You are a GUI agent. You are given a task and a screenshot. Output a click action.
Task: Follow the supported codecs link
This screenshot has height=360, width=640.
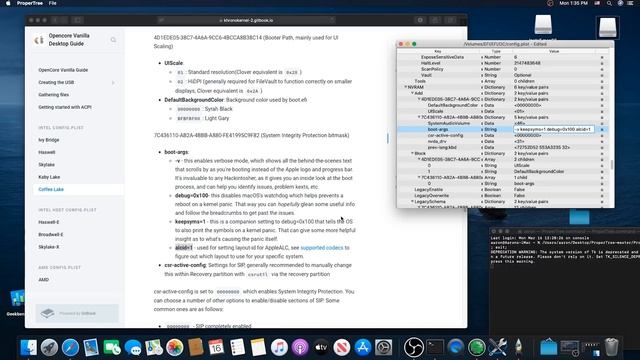(322, 248)
